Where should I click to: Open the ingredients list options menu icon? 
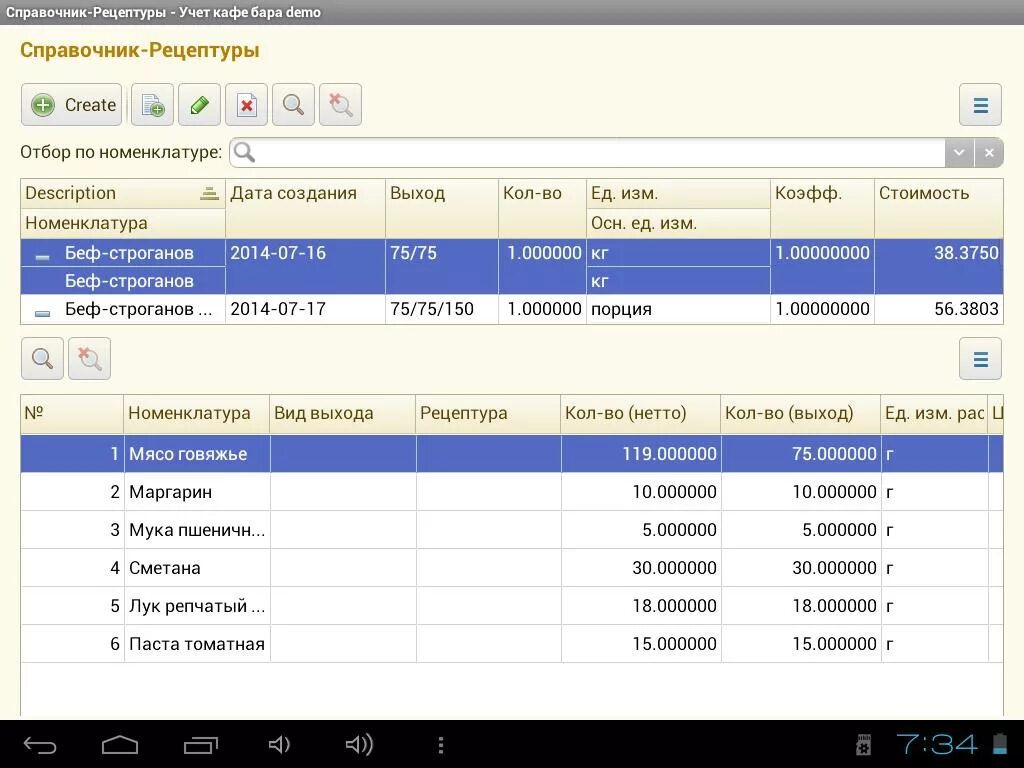point(980,359)
